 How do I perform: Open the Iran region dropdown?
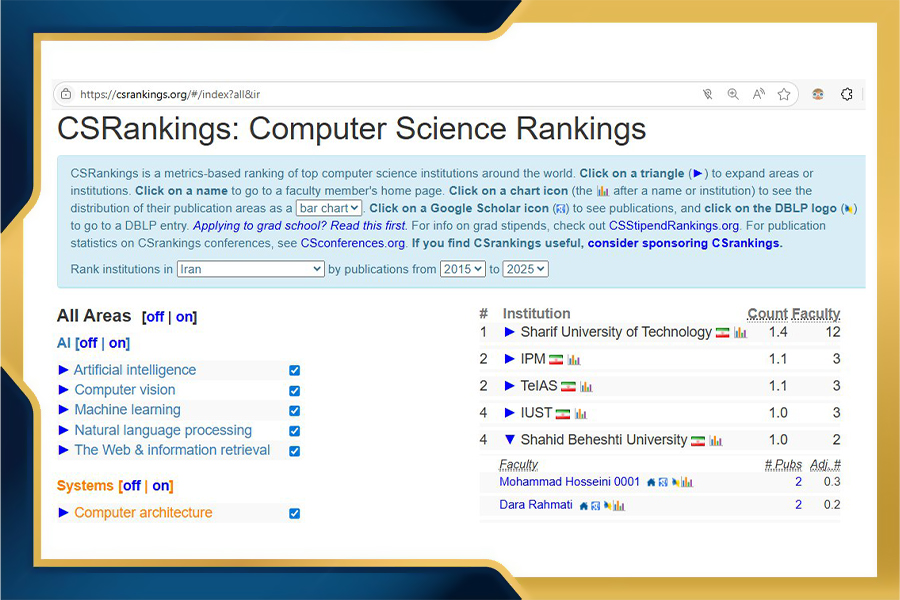point(250,269)
